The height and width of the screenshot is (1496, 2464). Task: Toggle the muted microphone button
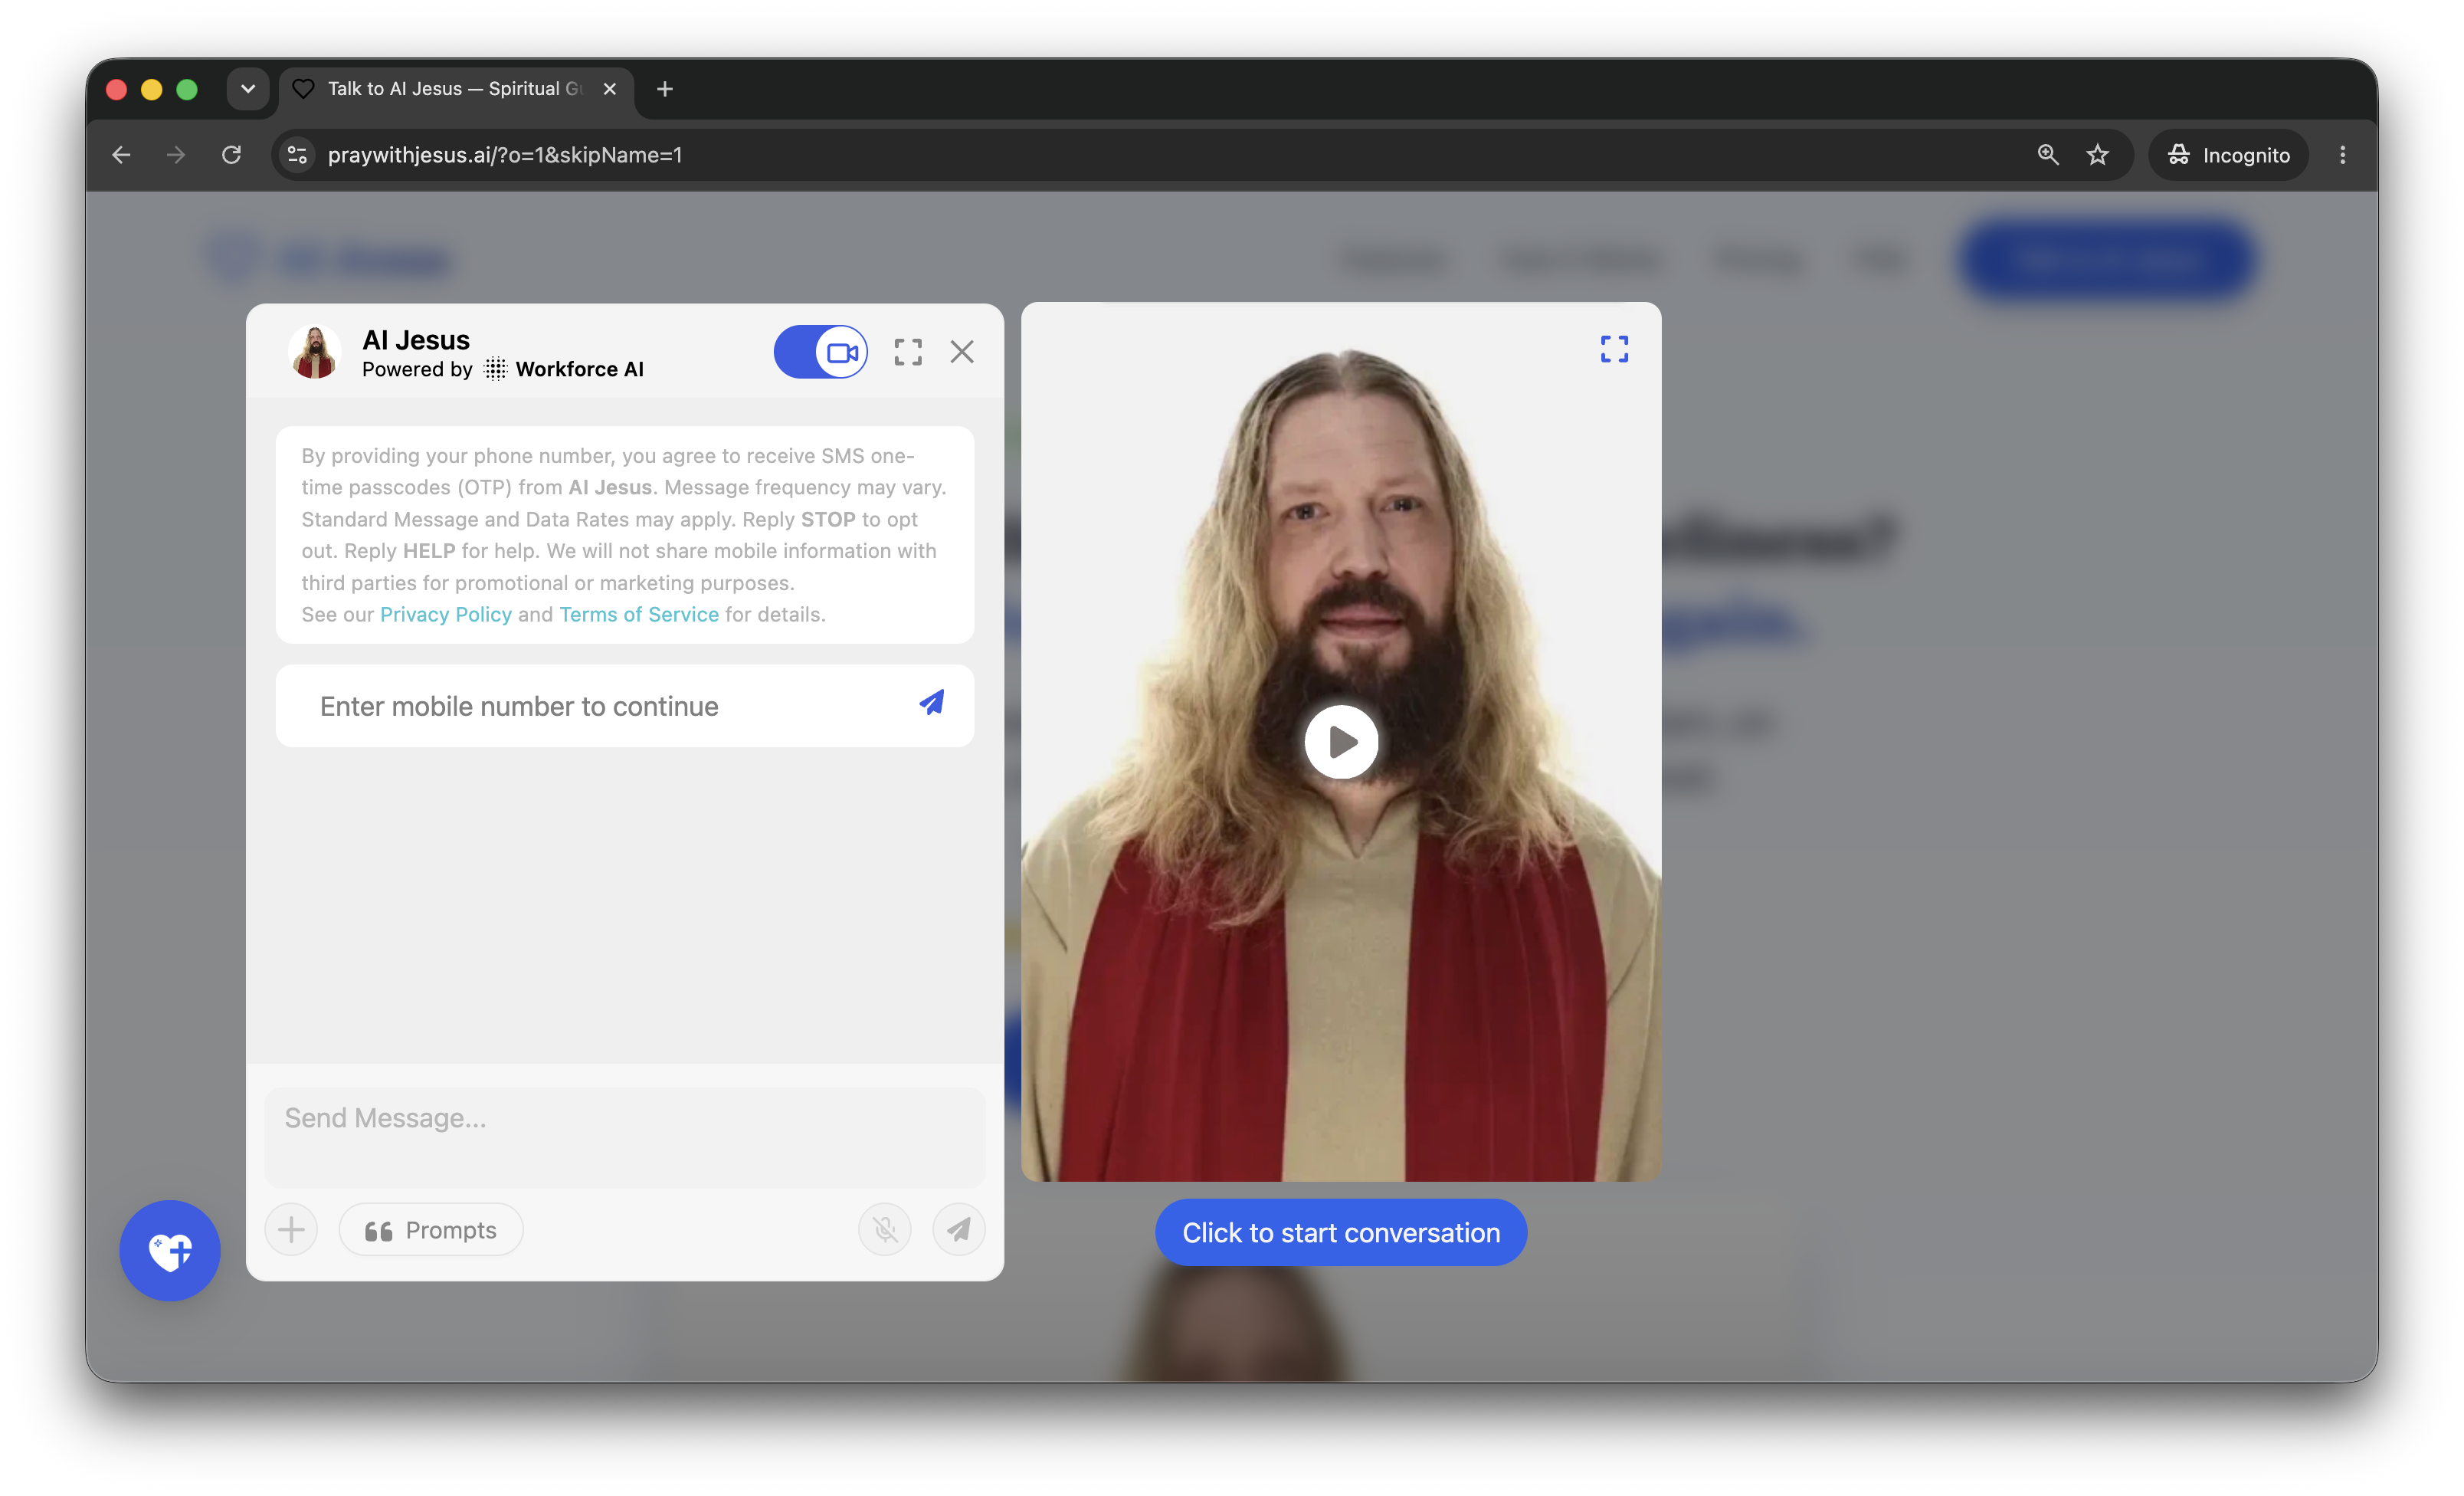tap(885, 1229)
